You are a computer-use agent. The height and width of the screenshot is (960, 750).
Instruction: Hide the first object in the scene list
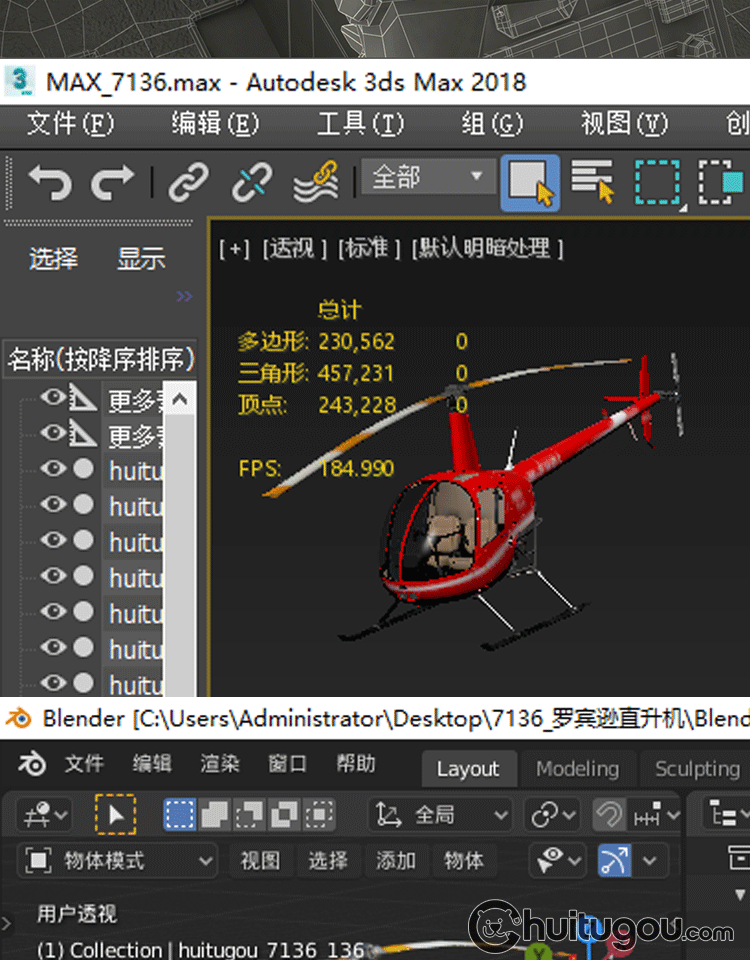click(52, 398)
